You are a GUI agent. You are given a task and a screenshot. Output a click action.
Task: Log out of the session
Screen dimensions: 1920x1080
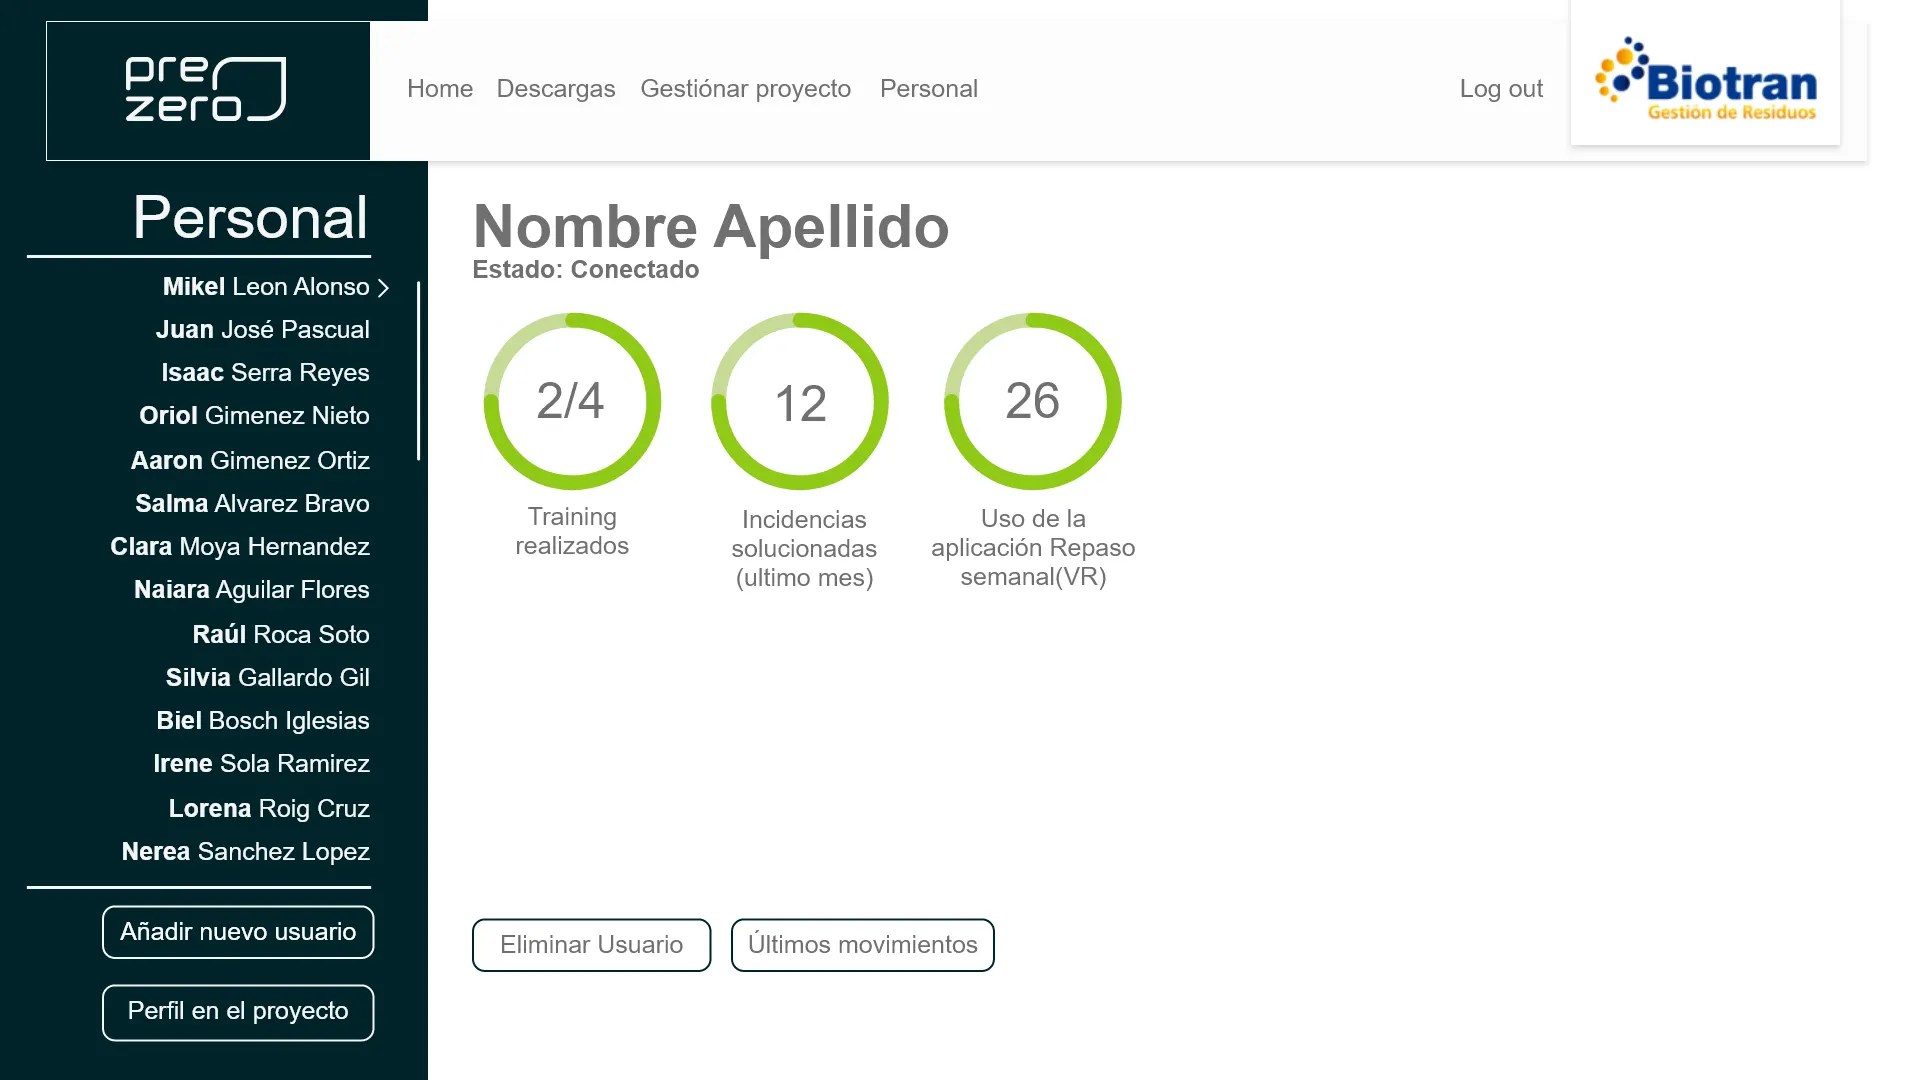tap(1500, 89)
